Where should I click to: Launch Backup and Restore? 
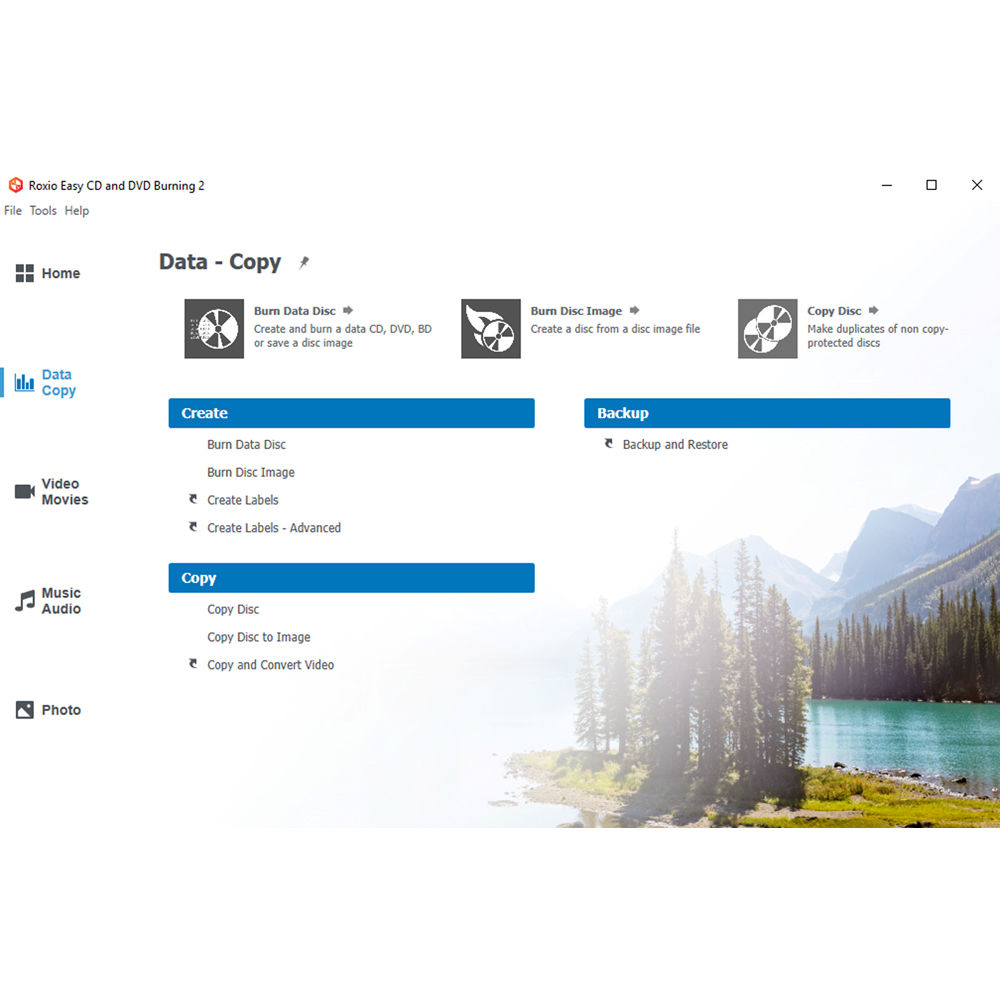tap(675, 445)
